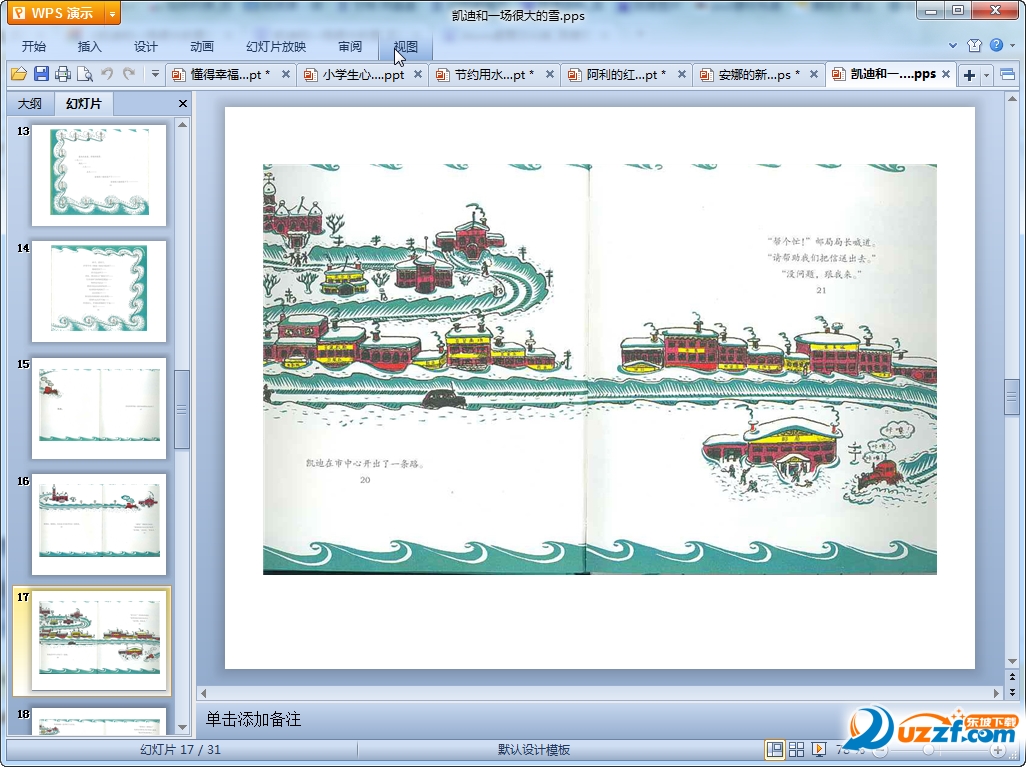Open the 幻灯片放映 ribbon tab
The height and width of the screenshot is (767, 1026).
pyautogui.click(x=276, y=46)
